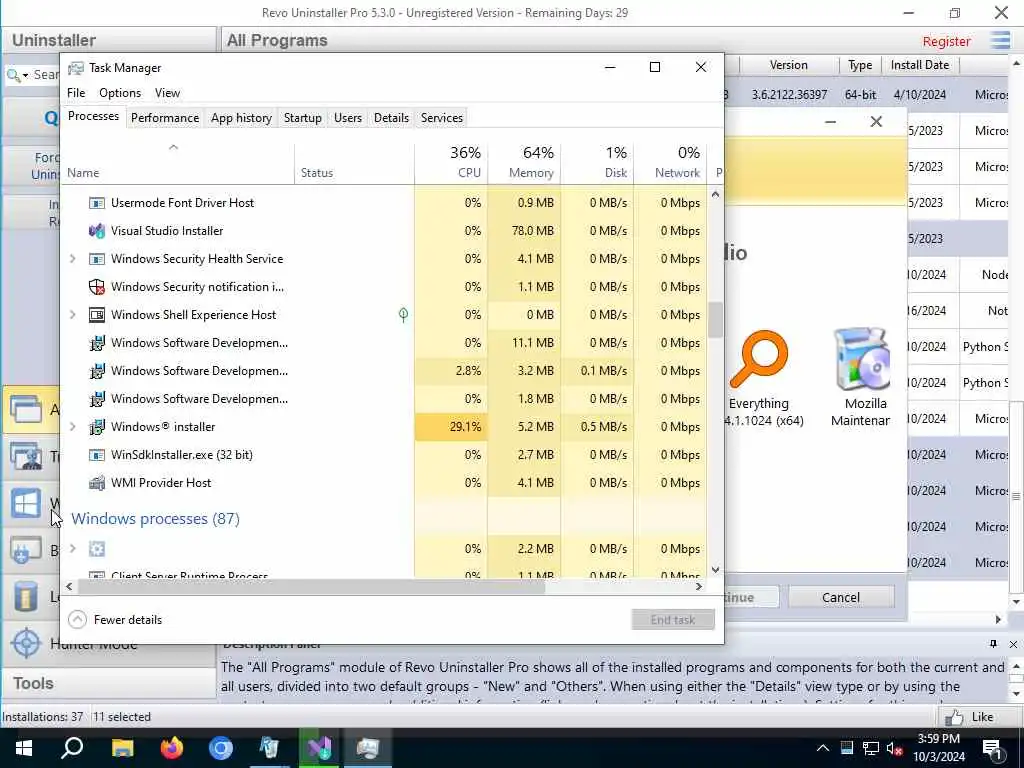Screen dimensions: 1024x768
Task: Switch to the Performance tab
Action: click(x=165, y=118)
